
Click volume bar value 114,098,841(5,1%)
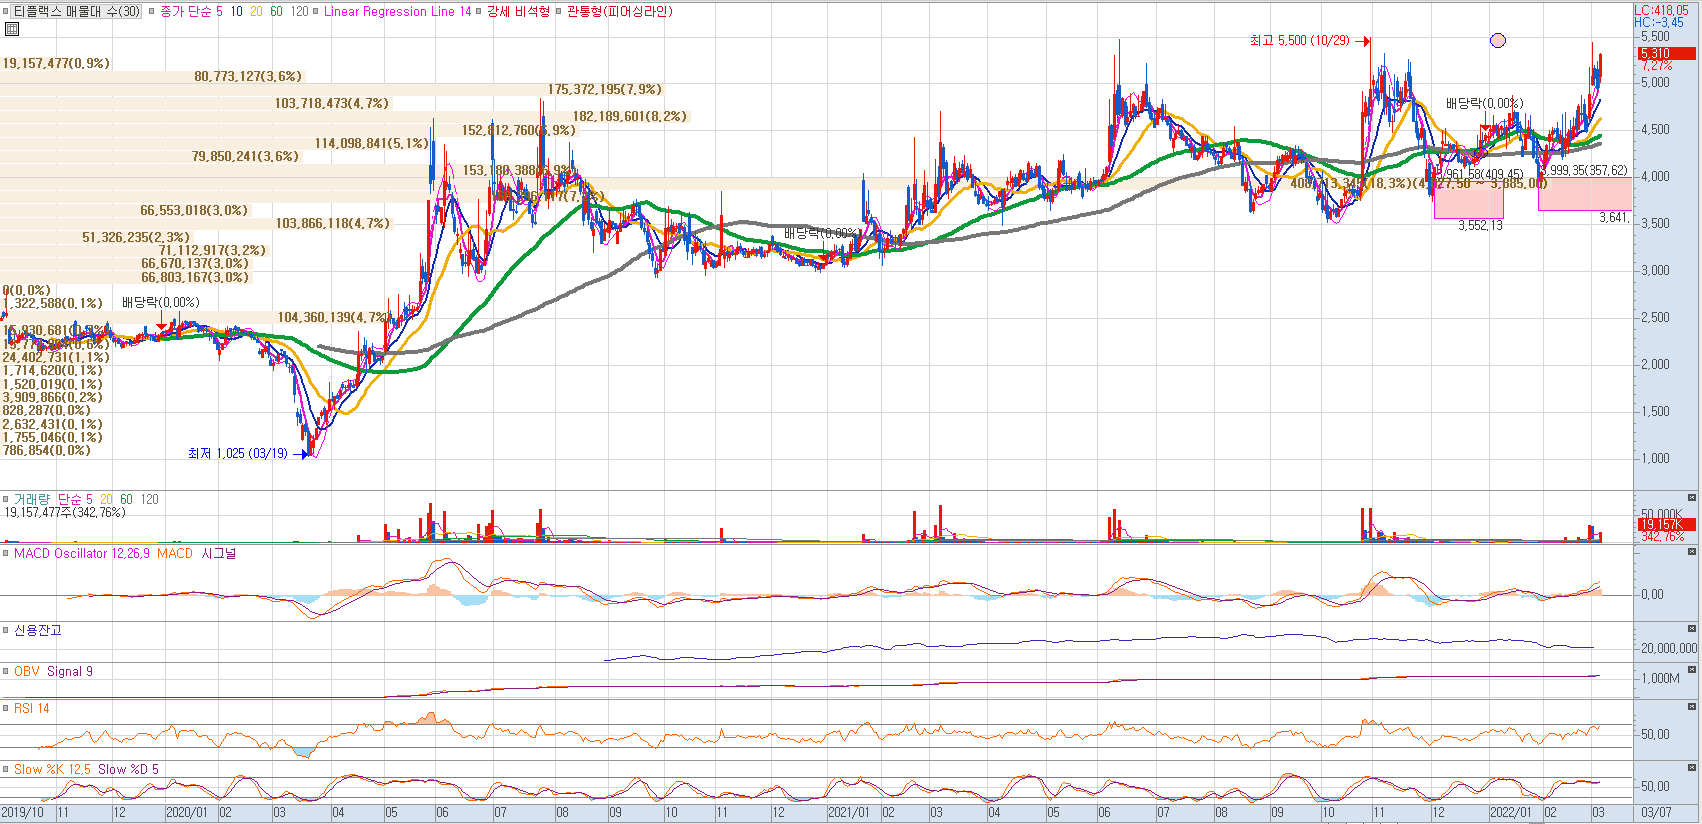coord(372,144)
